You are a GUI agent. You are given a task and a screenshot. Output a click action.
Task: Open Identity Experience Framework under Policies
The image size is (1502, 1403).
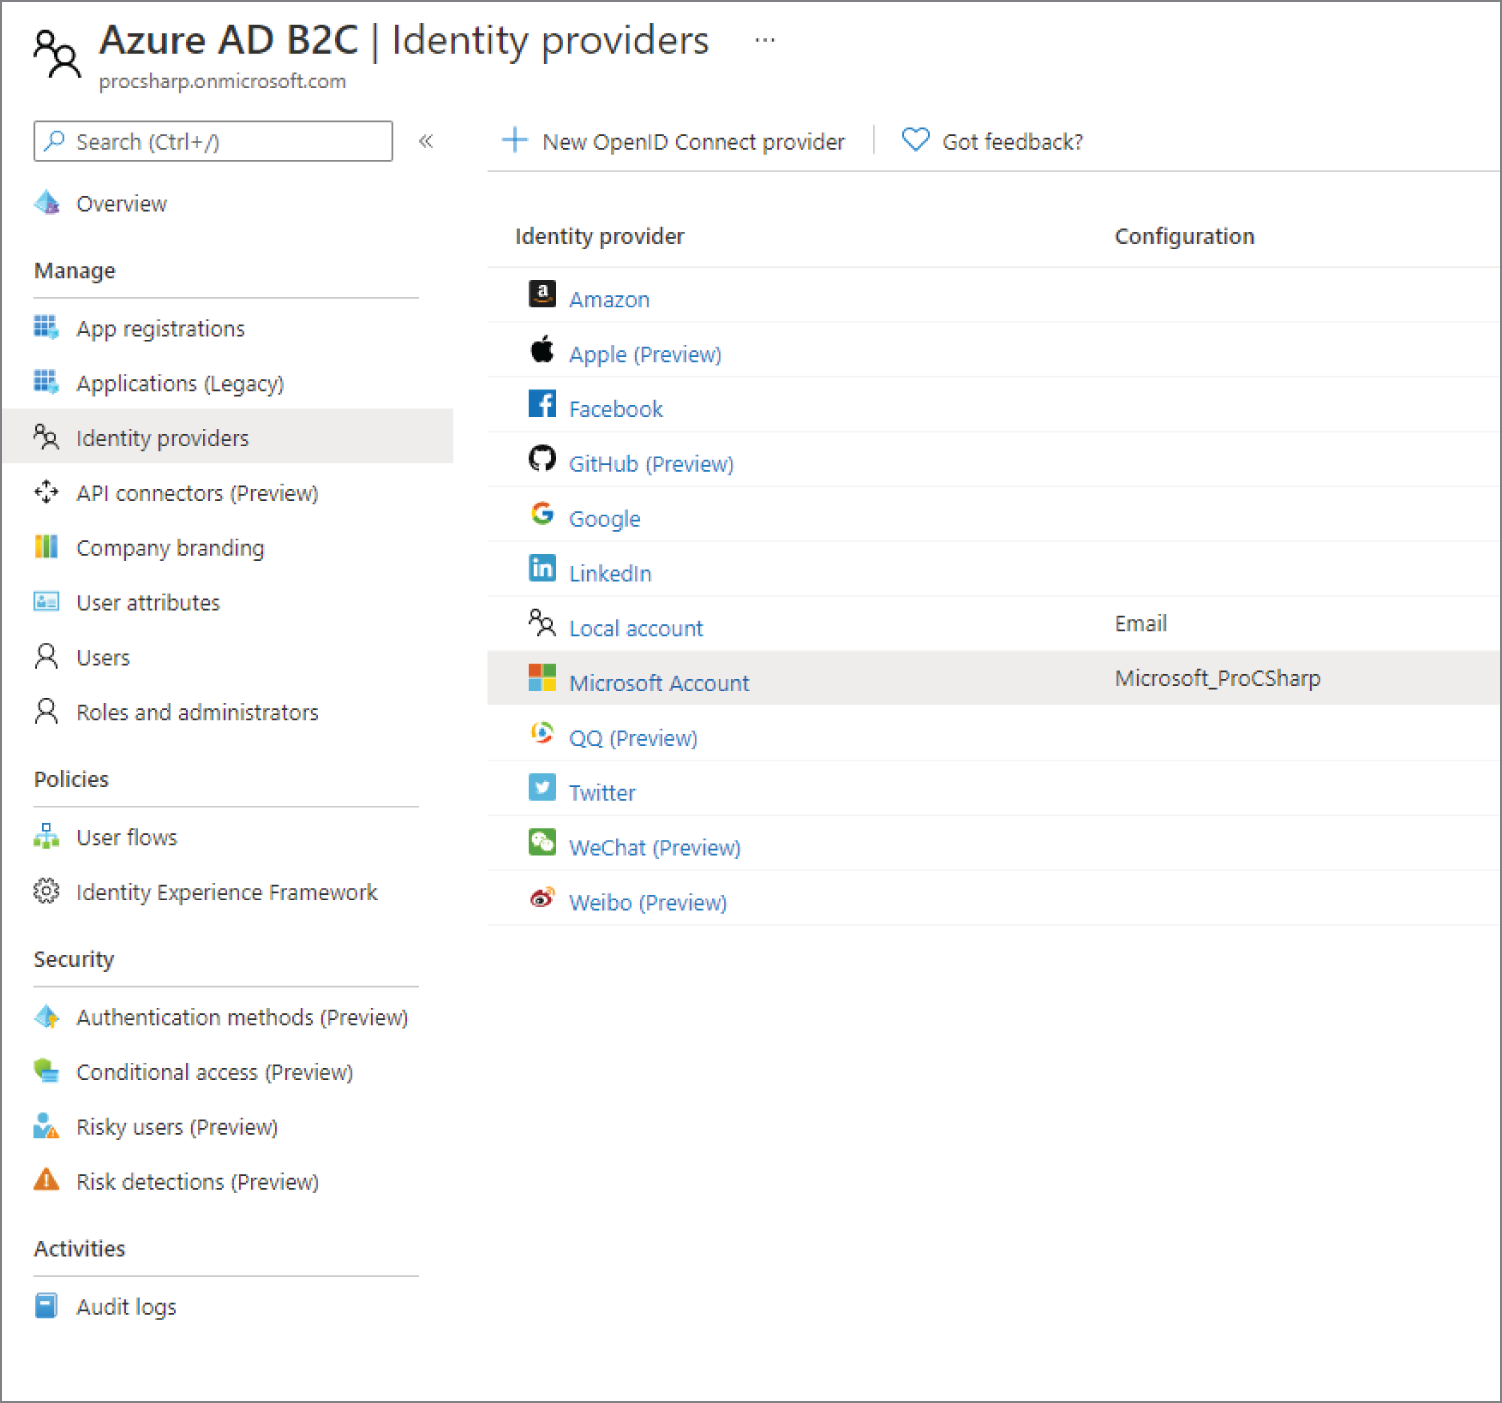click(x=227, y=892)
